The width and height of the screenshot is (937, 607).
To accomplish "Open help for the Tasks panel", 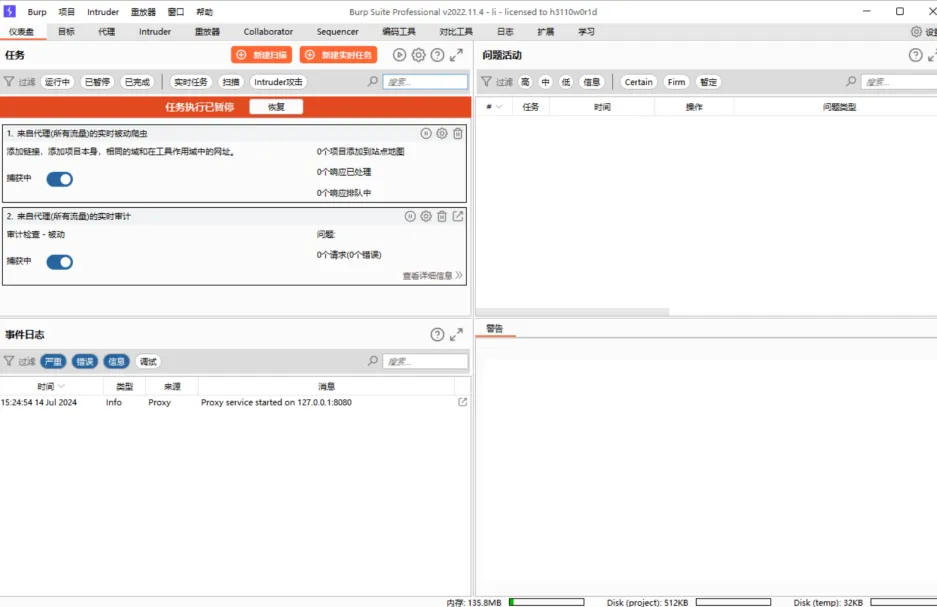I will (437, 55).
